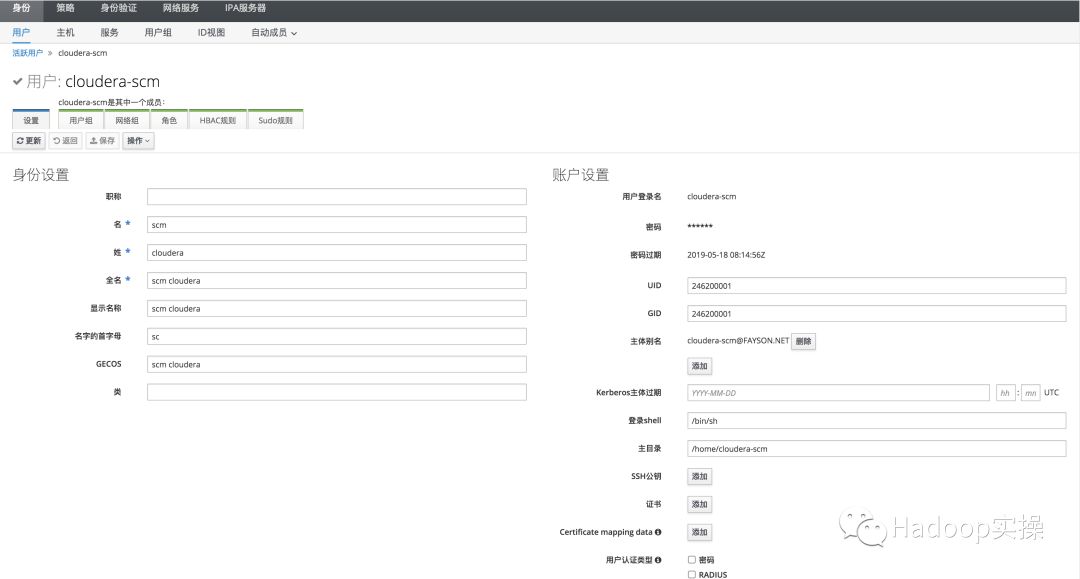Switch to the 主机 sub-navigation tab
The width and height of the screenshot is (1080, 579).
[65, 32]
